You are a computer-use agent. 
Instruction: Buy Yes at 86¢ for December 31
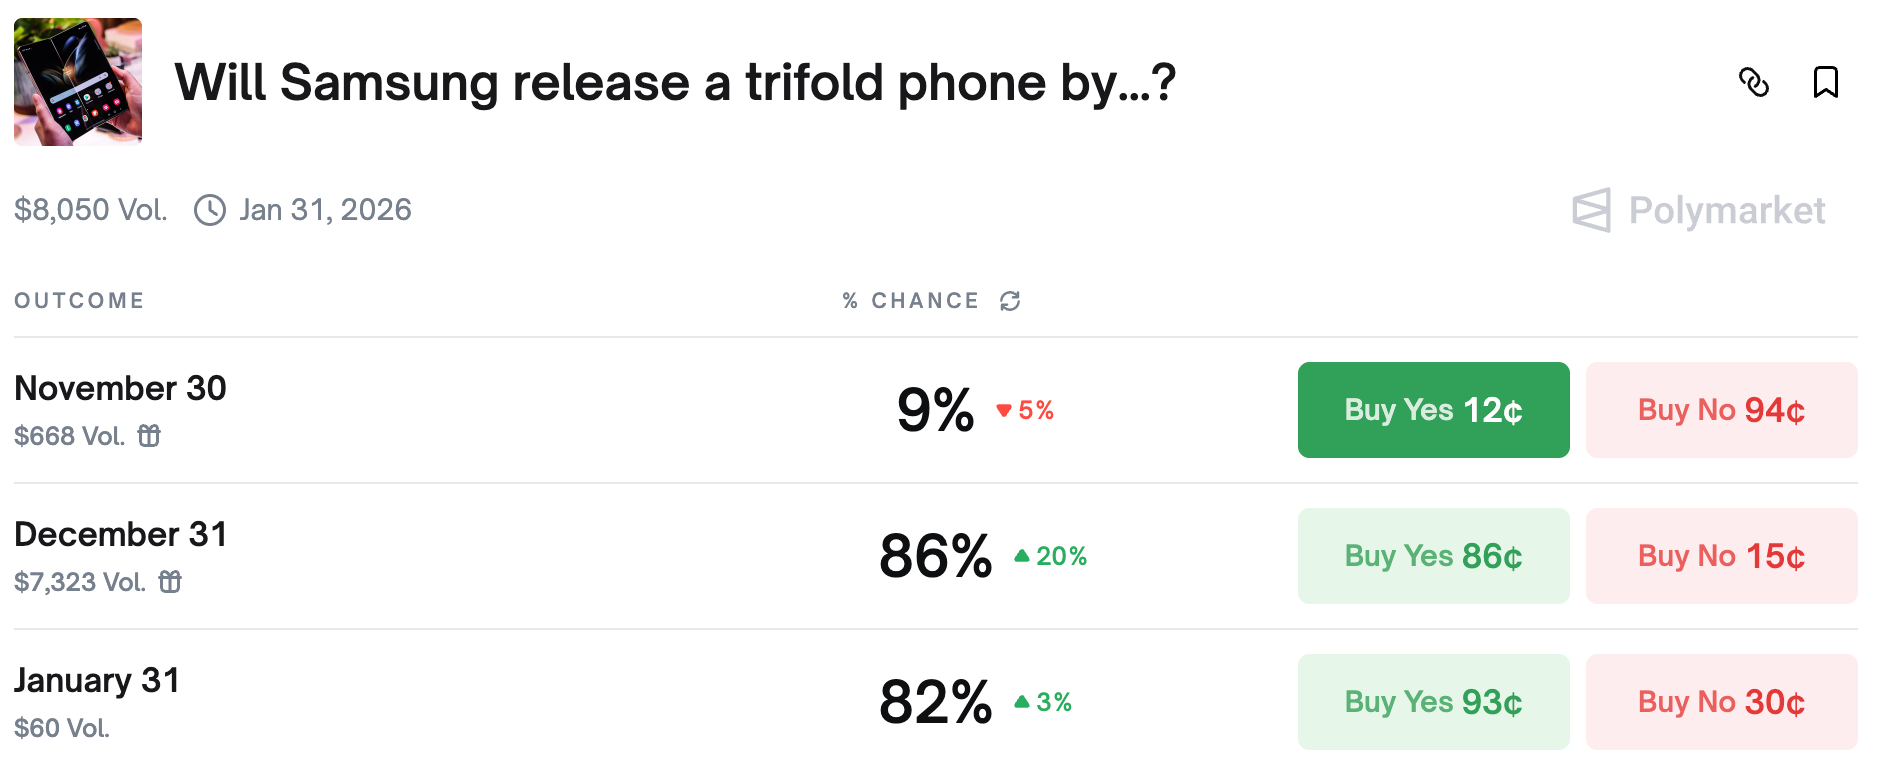[x=1433, y=556]
